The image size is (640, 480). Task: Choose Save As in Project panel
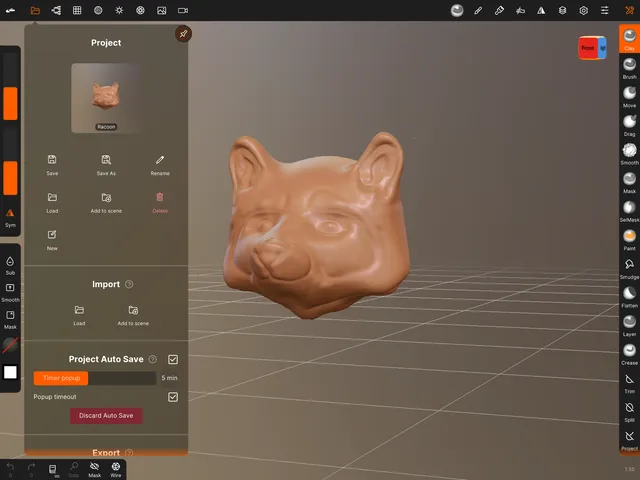tap(106, 165)
